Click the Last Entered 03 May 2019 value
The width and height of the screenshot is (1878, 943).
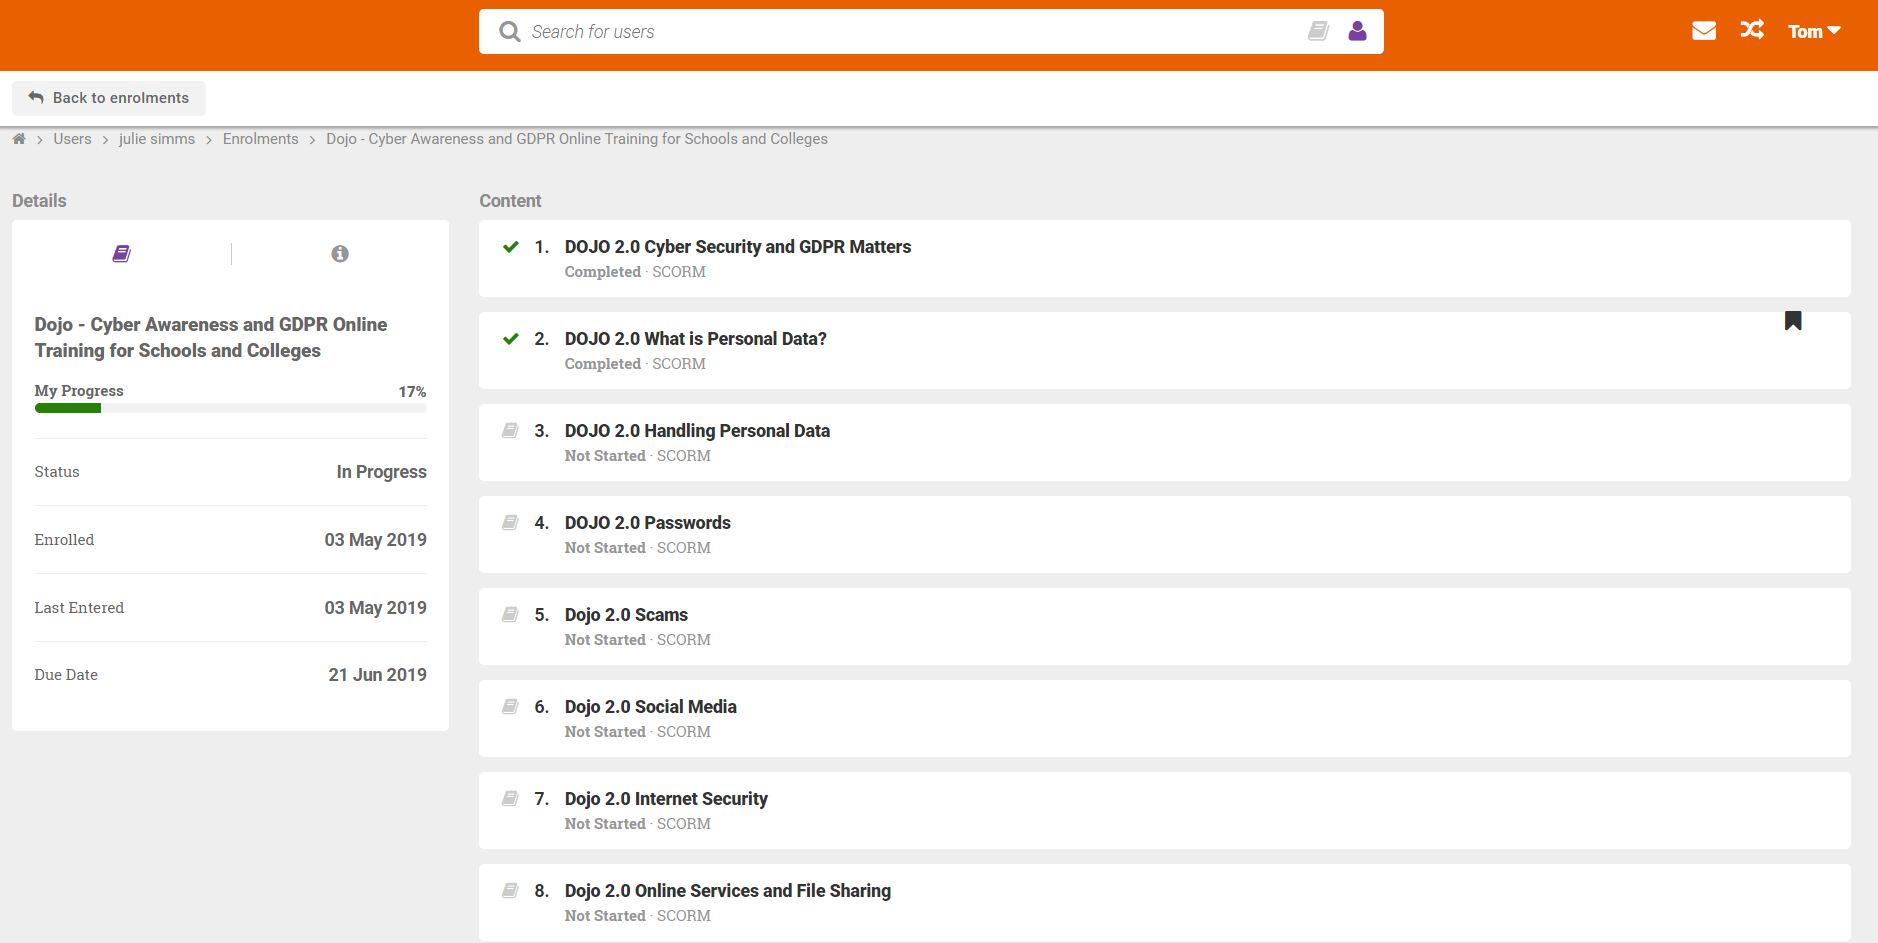coord(375,608)
